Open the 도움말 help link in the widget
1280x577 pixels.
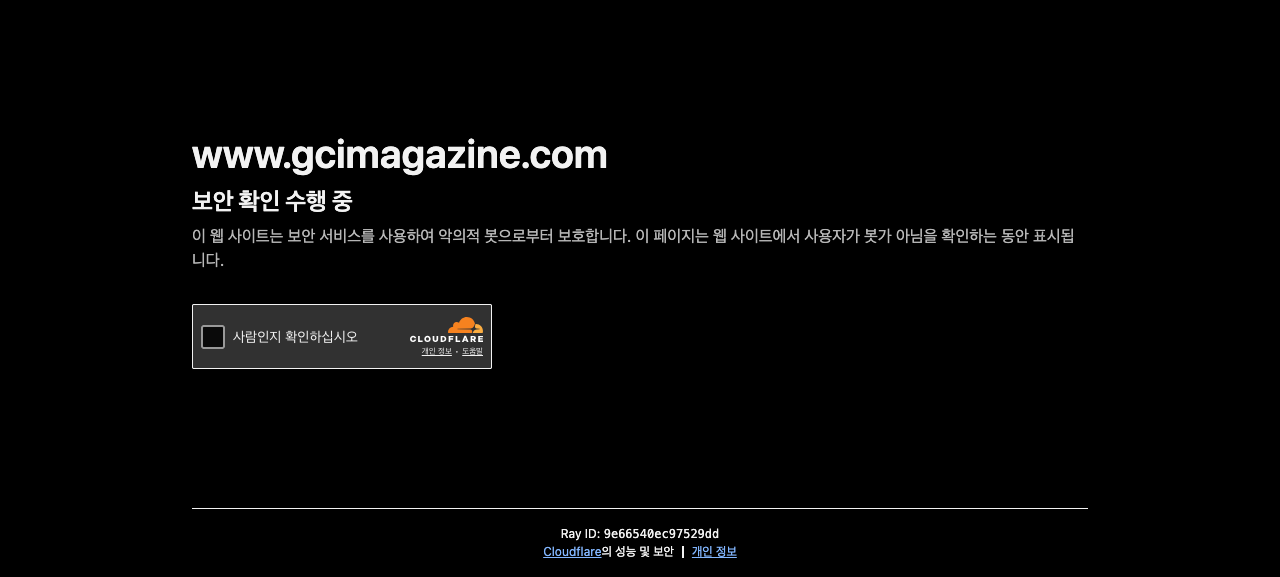tap(471, 351)
